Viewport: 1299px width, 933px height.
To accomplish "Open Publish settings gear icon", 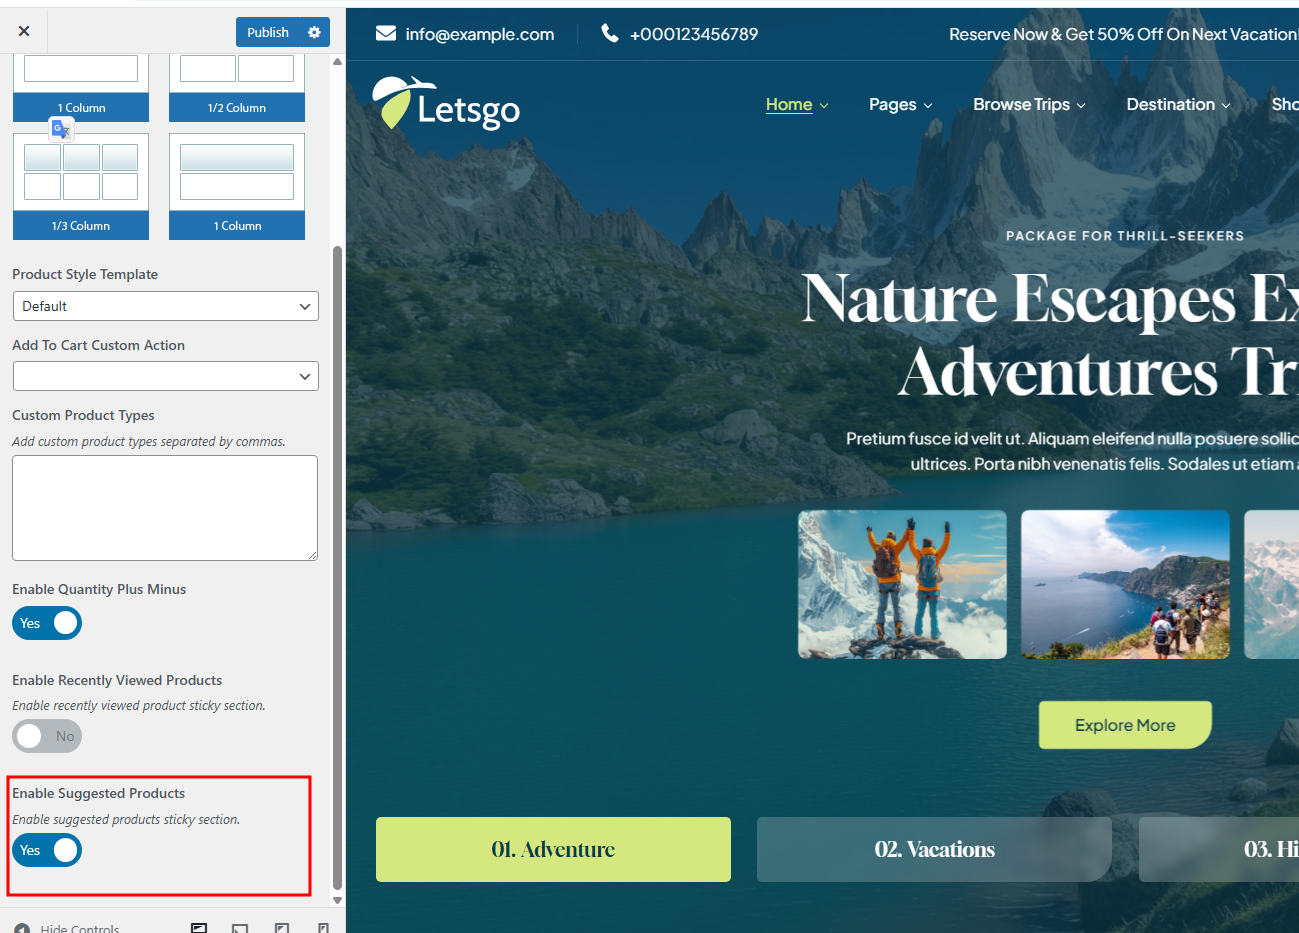I will (x=314, y=32).
